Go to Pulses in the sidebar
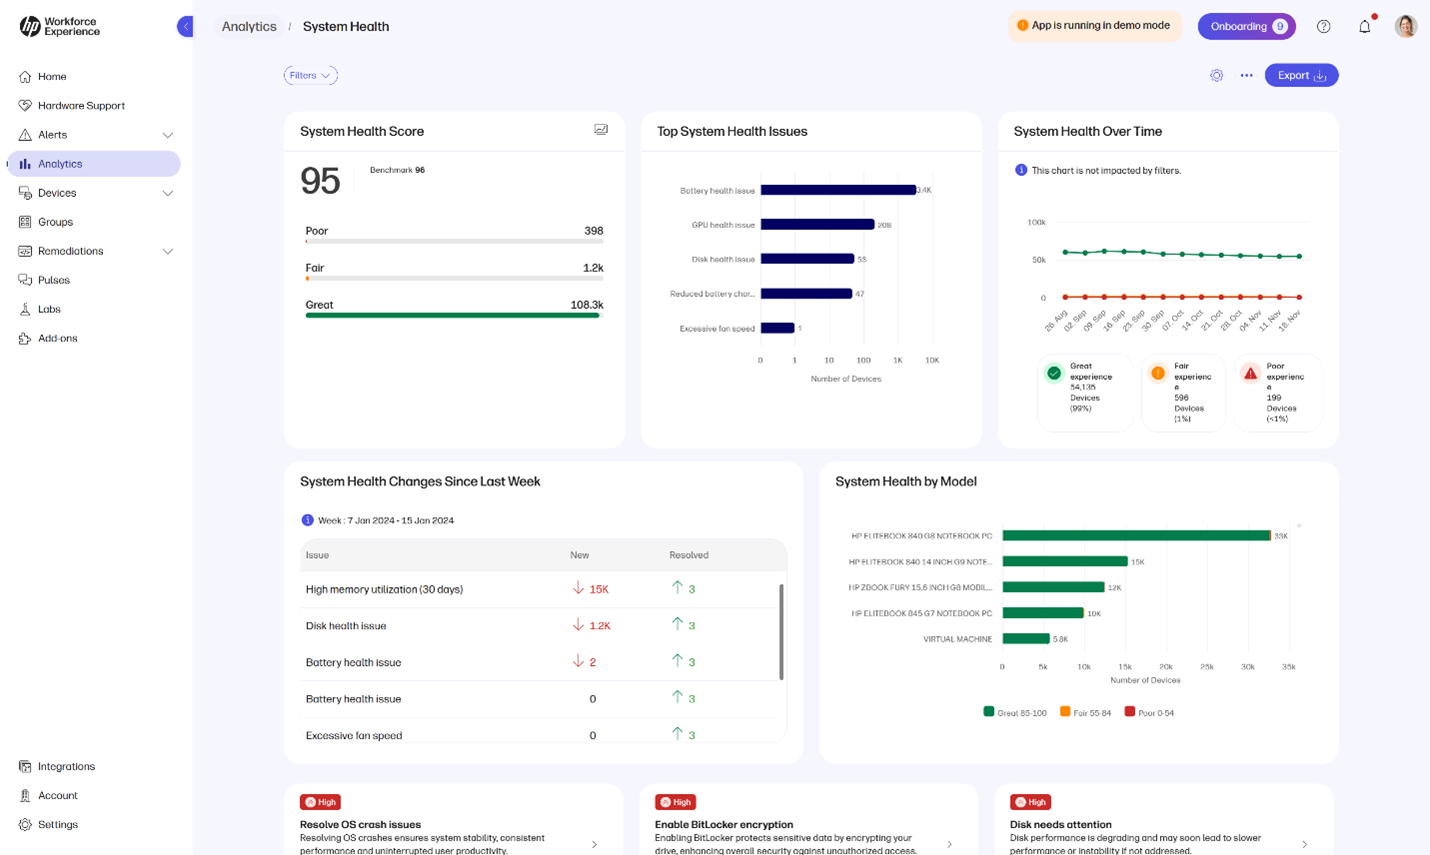Image resolution: width=1430 pixels, height=855 pixels. (54, 280)
